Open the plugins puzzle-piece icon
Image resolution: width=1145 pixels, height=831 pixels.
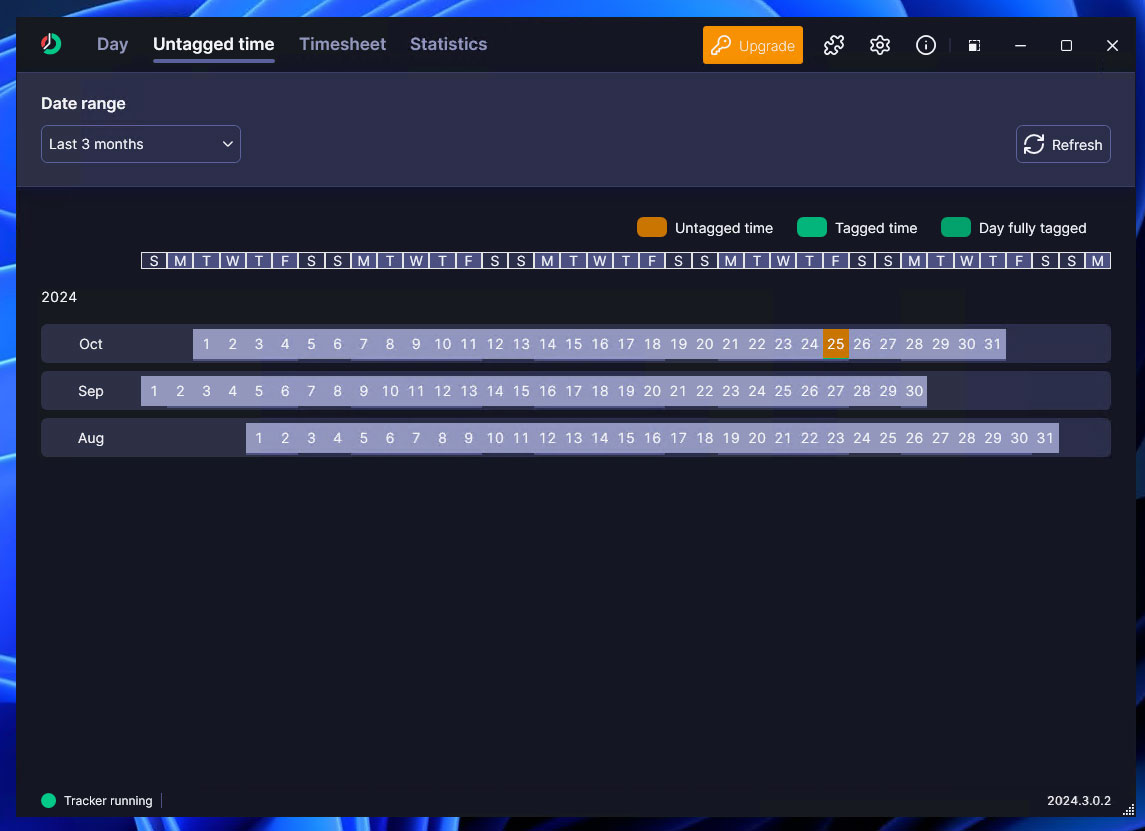click(x=834, y=45)
